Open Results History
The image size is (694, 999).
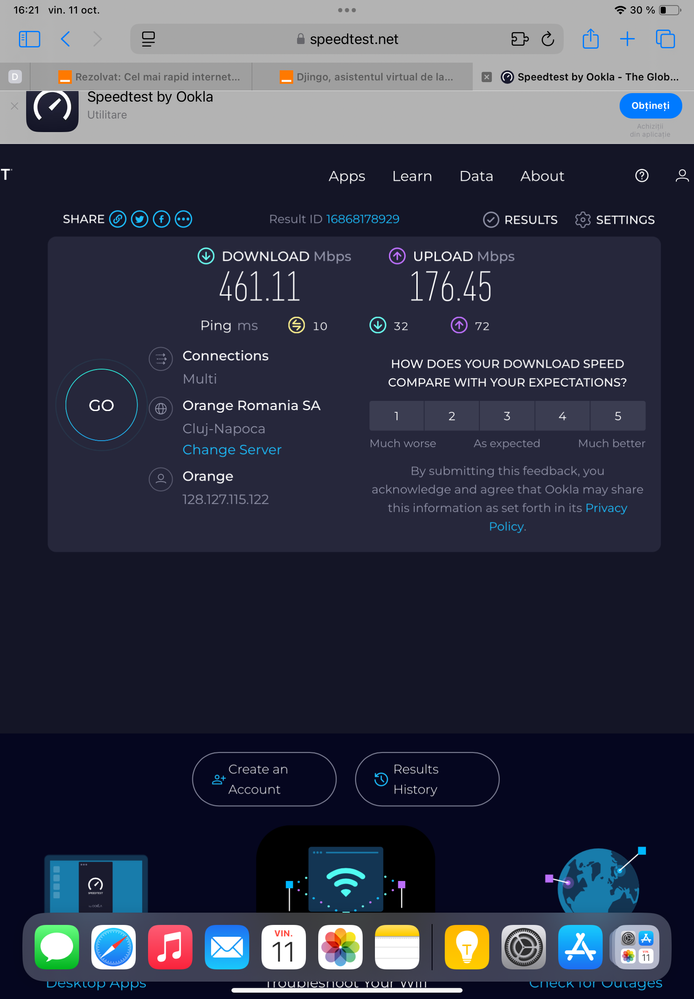point(427,779)
